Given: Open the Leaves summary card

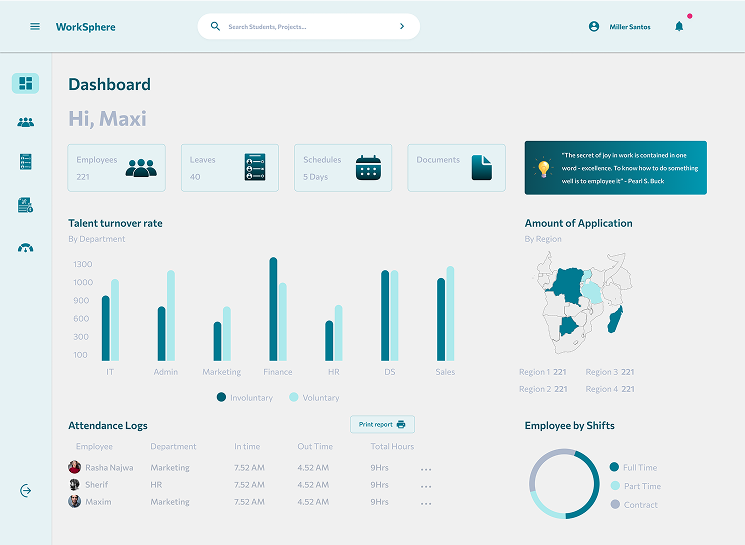Looking at the screenshot, I should tap(230, 167).
